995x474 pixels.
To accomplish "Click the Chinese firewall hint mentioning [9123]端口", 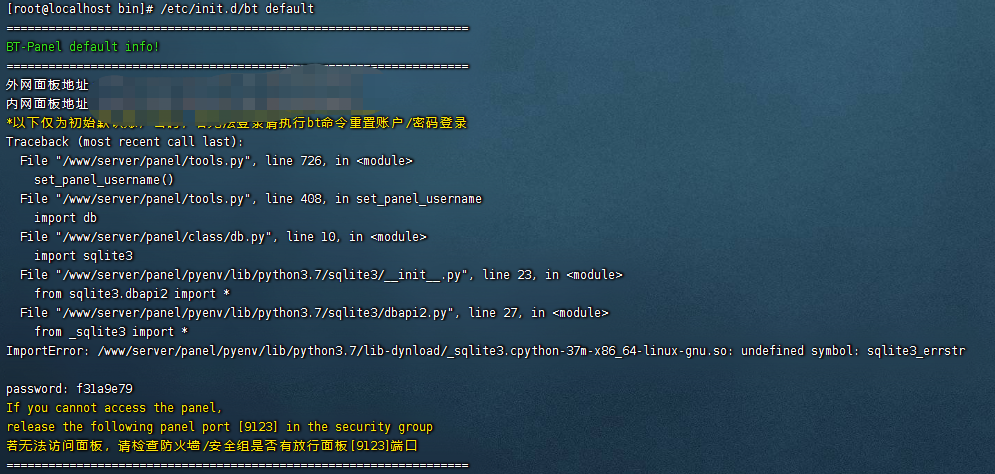I will coord(212,446).
